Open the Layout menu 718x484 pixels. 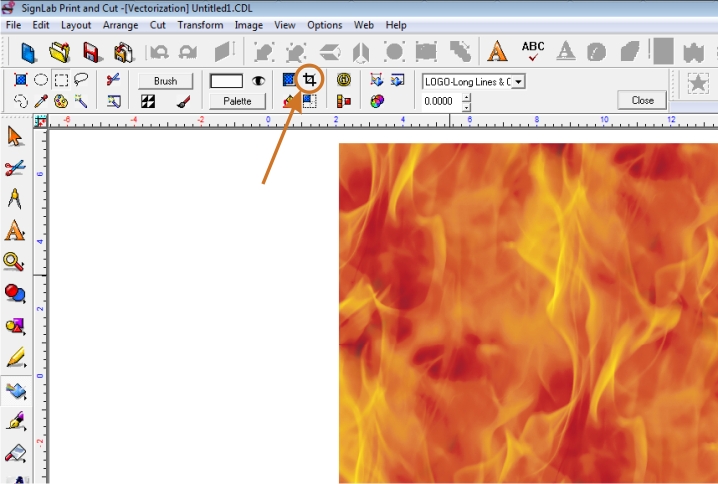[76, 25]
